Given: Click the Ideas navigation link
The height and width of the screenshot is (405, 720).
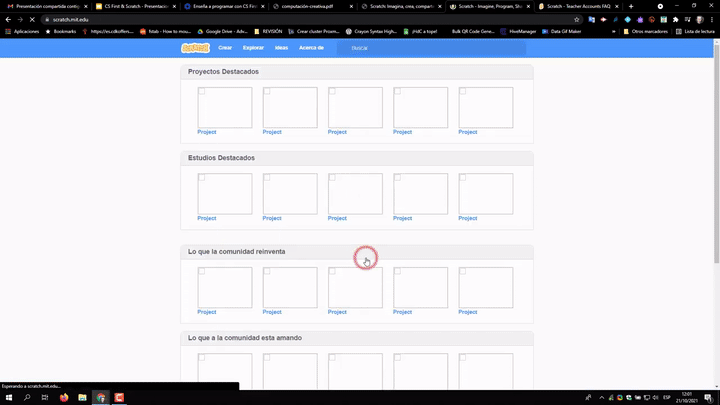Looking at the screenshot, I should [x=281, y=47].
